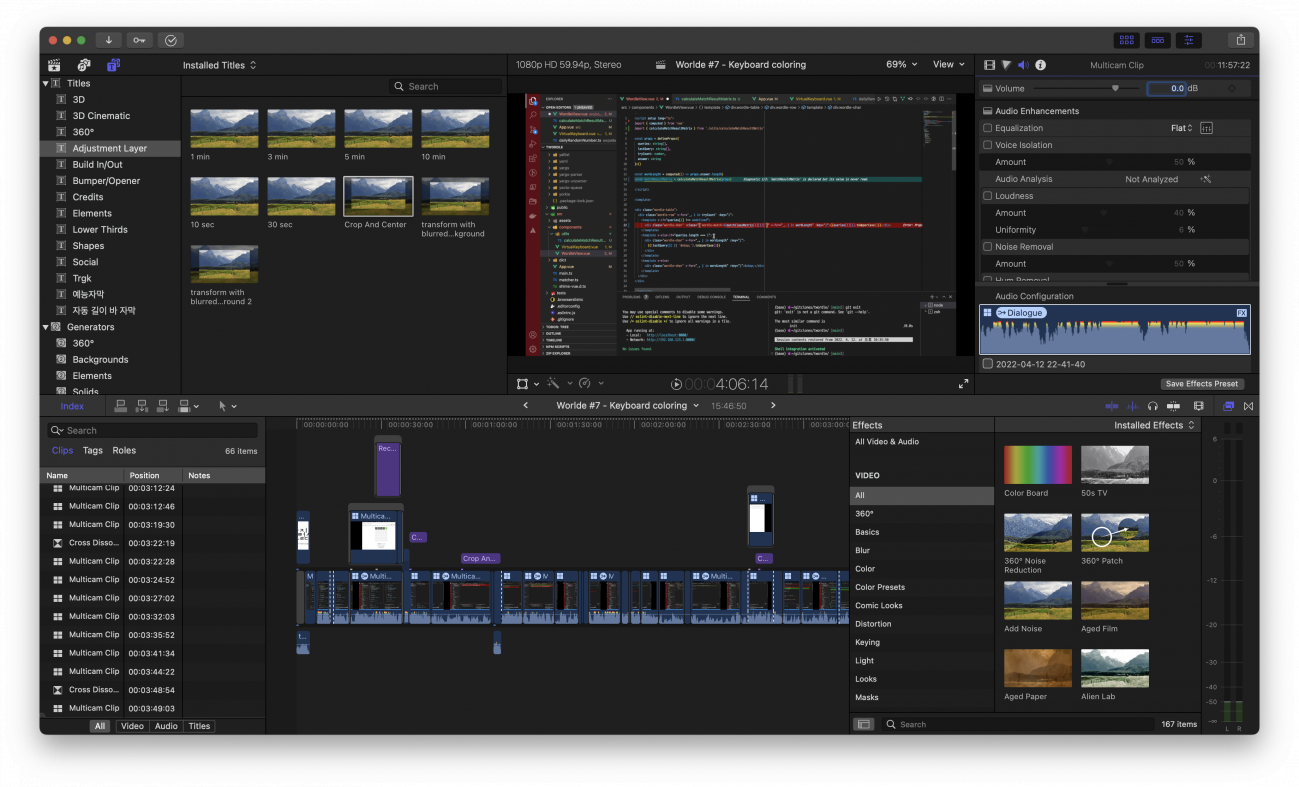Click the Audio Analysis magic wand icon
Image resolution: width=1299 pixels, height=787 pixels.
(x=1206, y=179)
